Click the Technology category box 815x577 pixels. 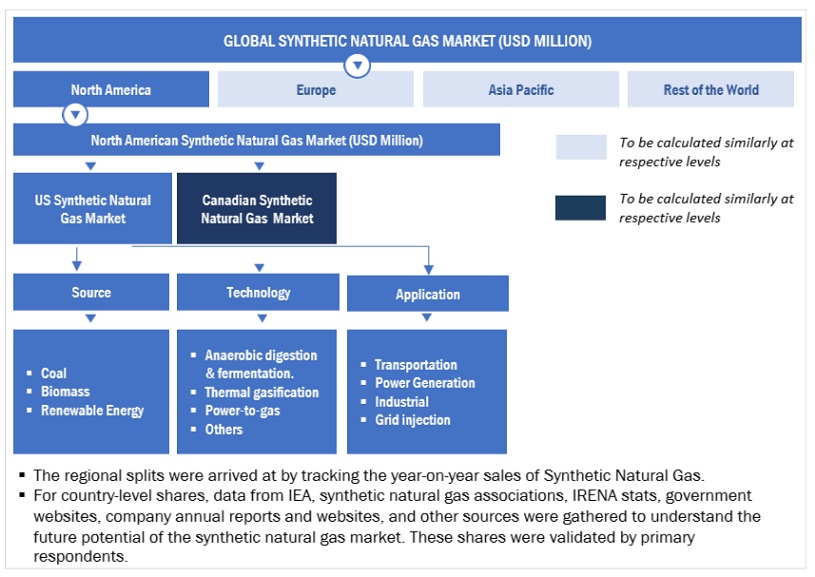click(258, 293)
